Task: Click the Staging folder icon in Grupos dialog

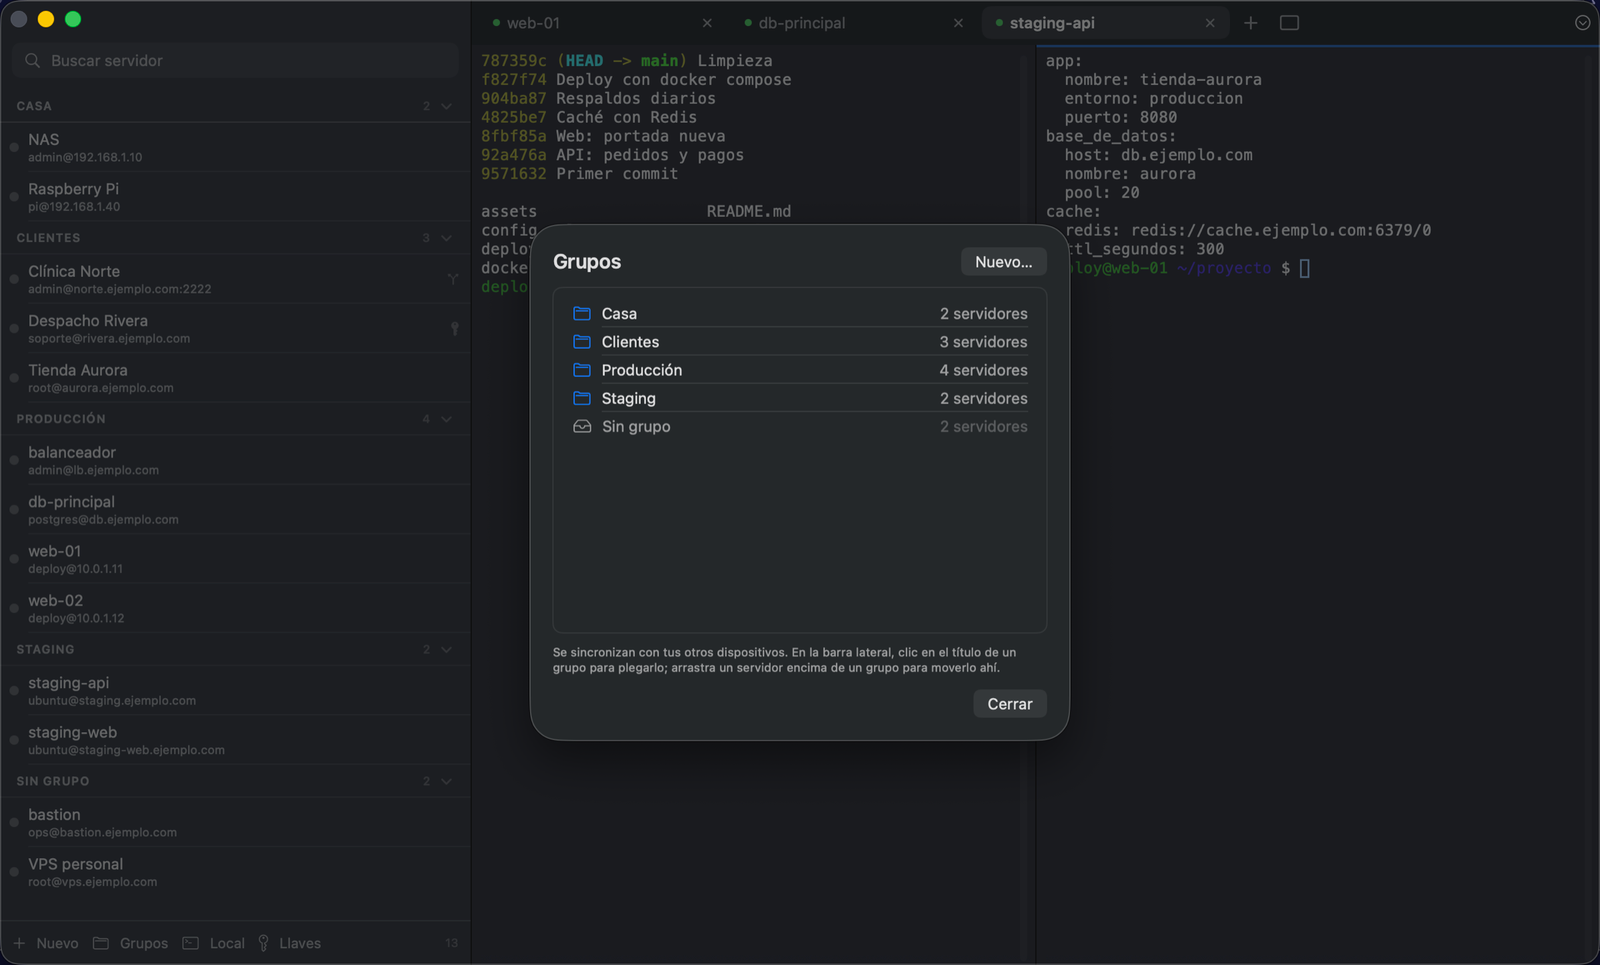Action: click(x=582, y=398)
